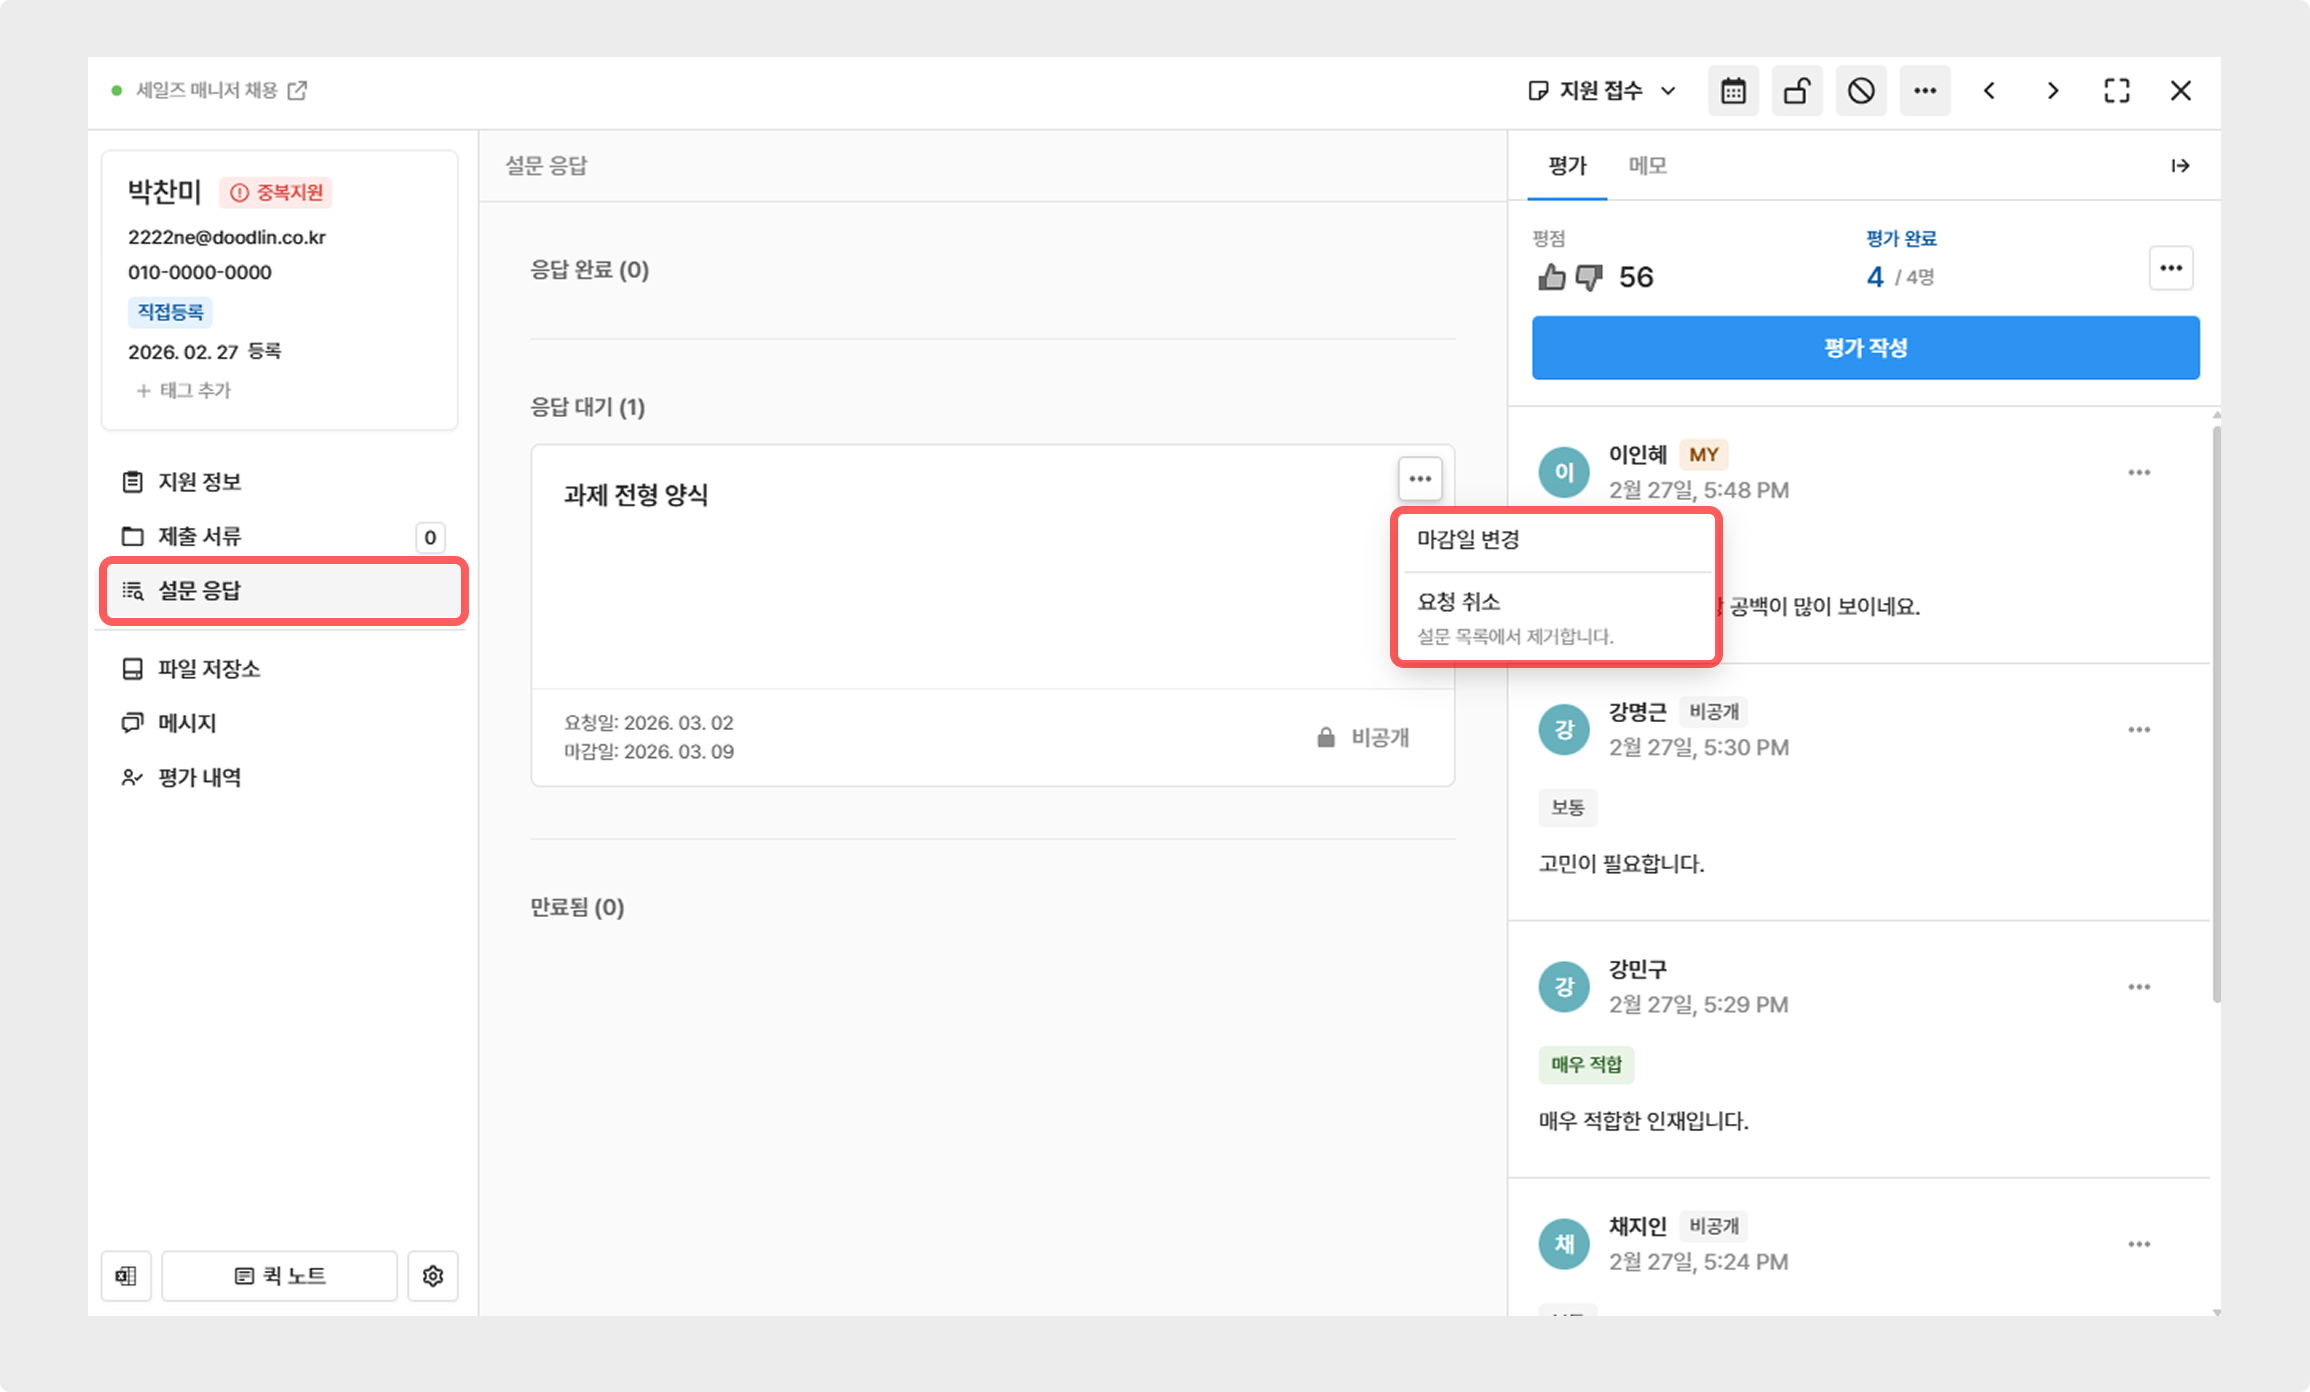
Task: Click the reject (circle-slash) icon in the header
Action: pyautogui.click(x=1861, y=91)
